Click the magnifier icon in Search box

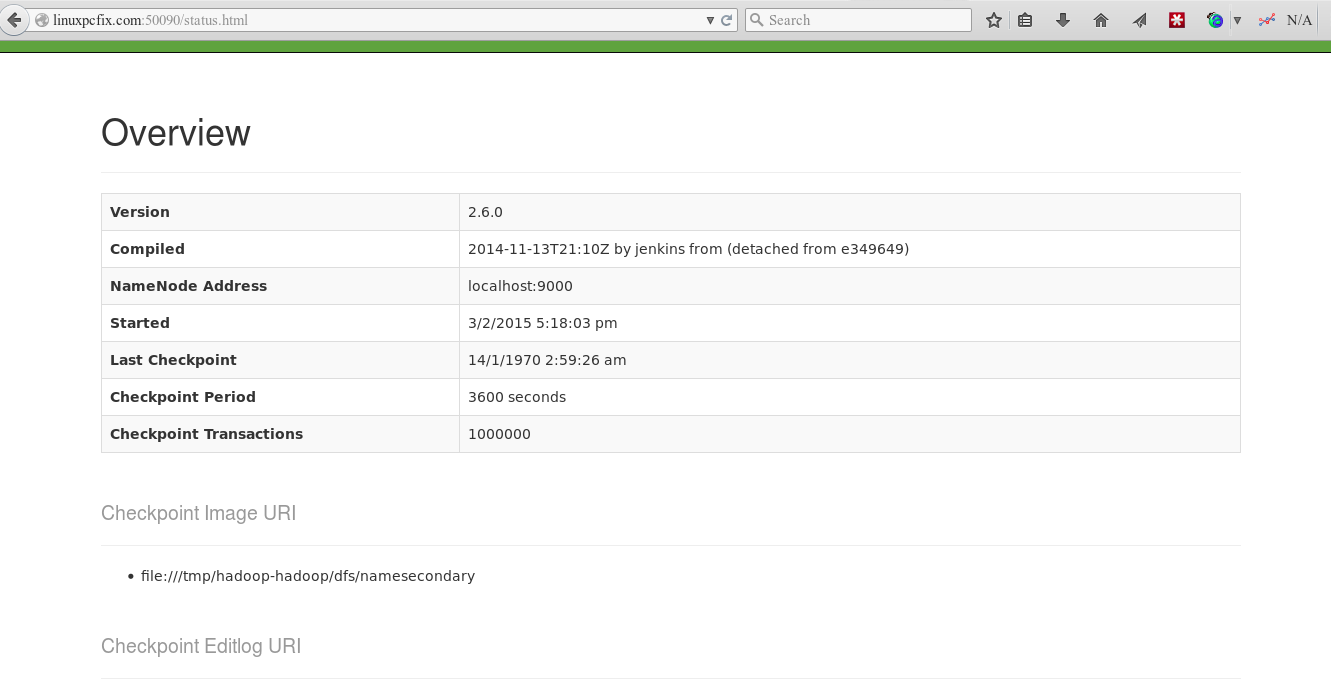pos(757,20)
